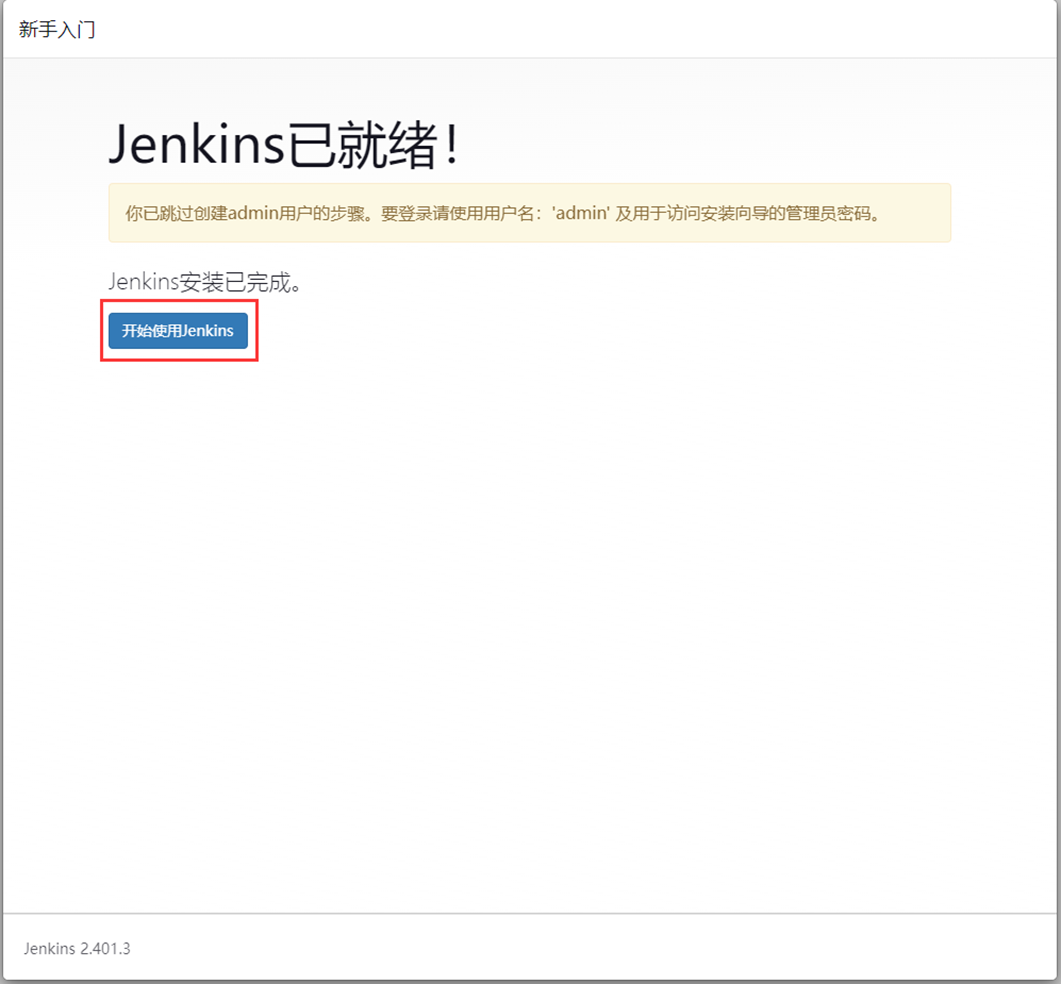The image size is (1061, 984).
Task: Click the 开始使用Jenkins button
Action: 178,330
